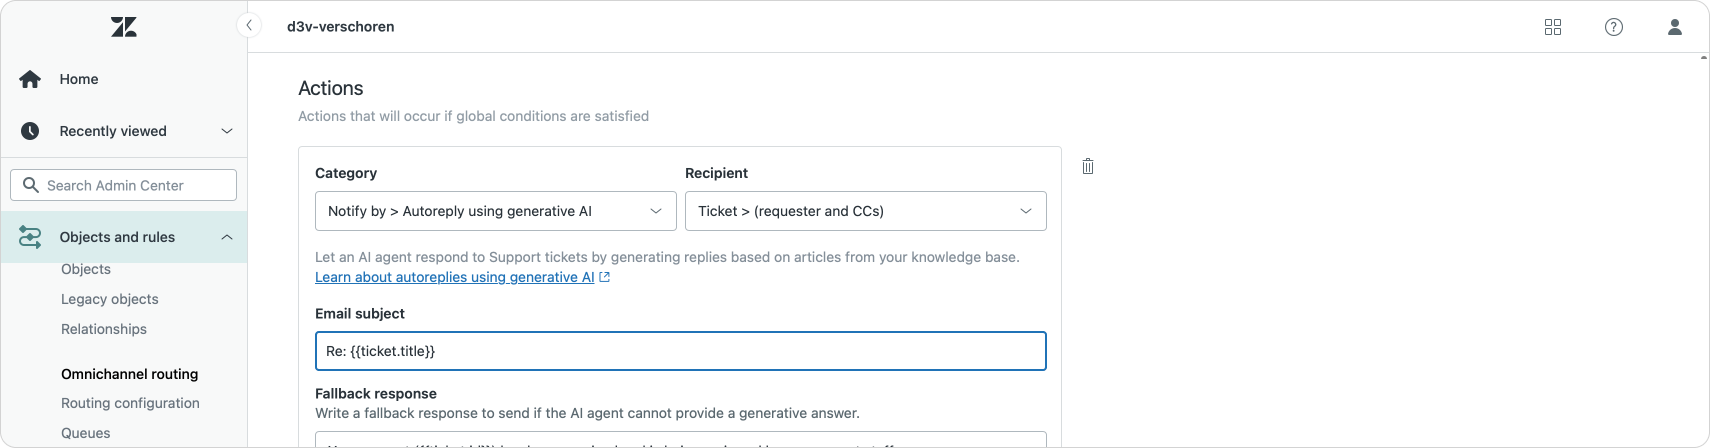Click the Email subject input field

680,351
